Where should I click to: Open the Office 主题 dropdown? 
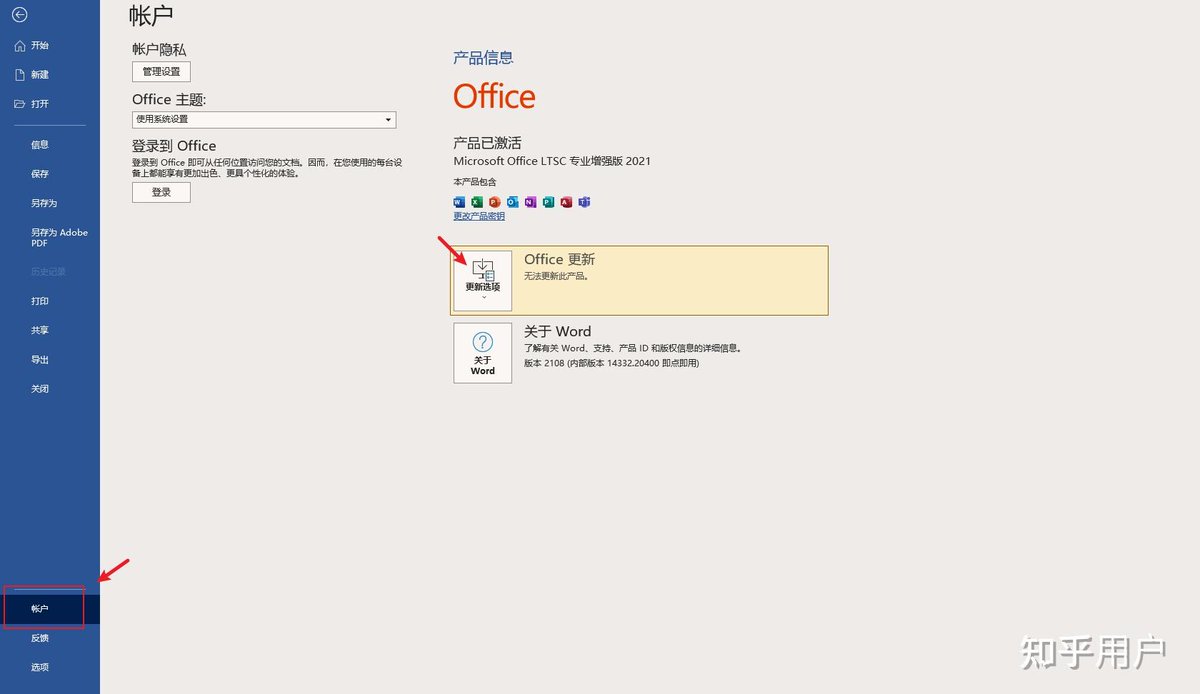(264, 119)
